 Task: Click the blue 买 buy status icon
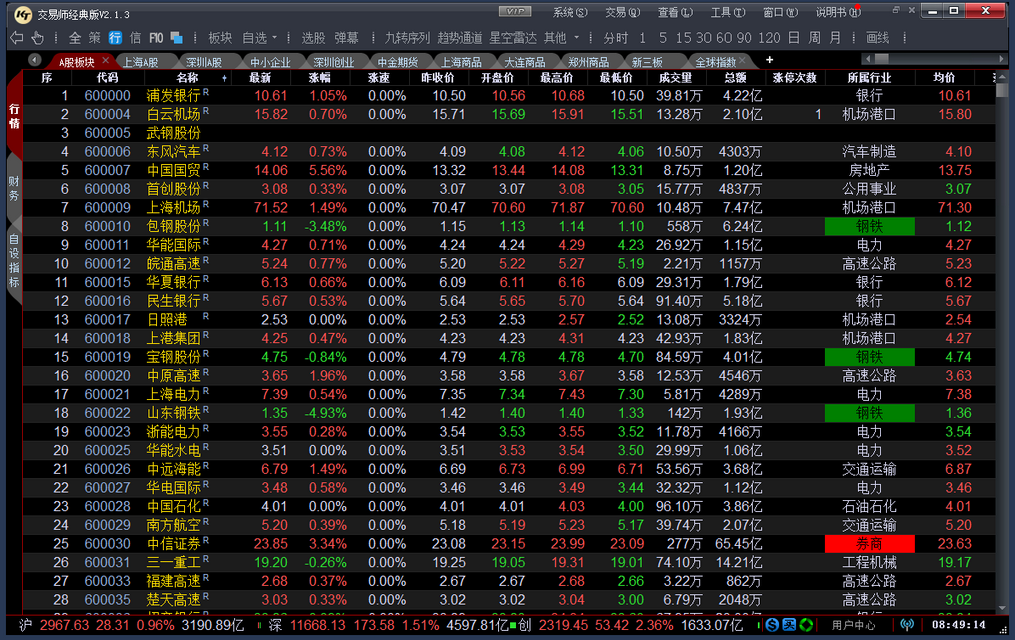tap(789, 625)
